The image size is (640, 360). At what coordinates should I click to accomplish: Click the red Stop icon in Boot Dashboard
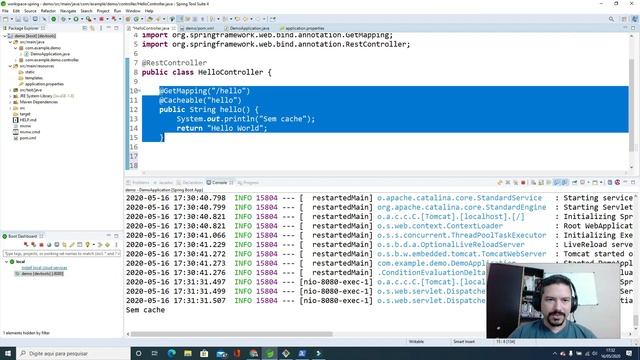[41, 245]
